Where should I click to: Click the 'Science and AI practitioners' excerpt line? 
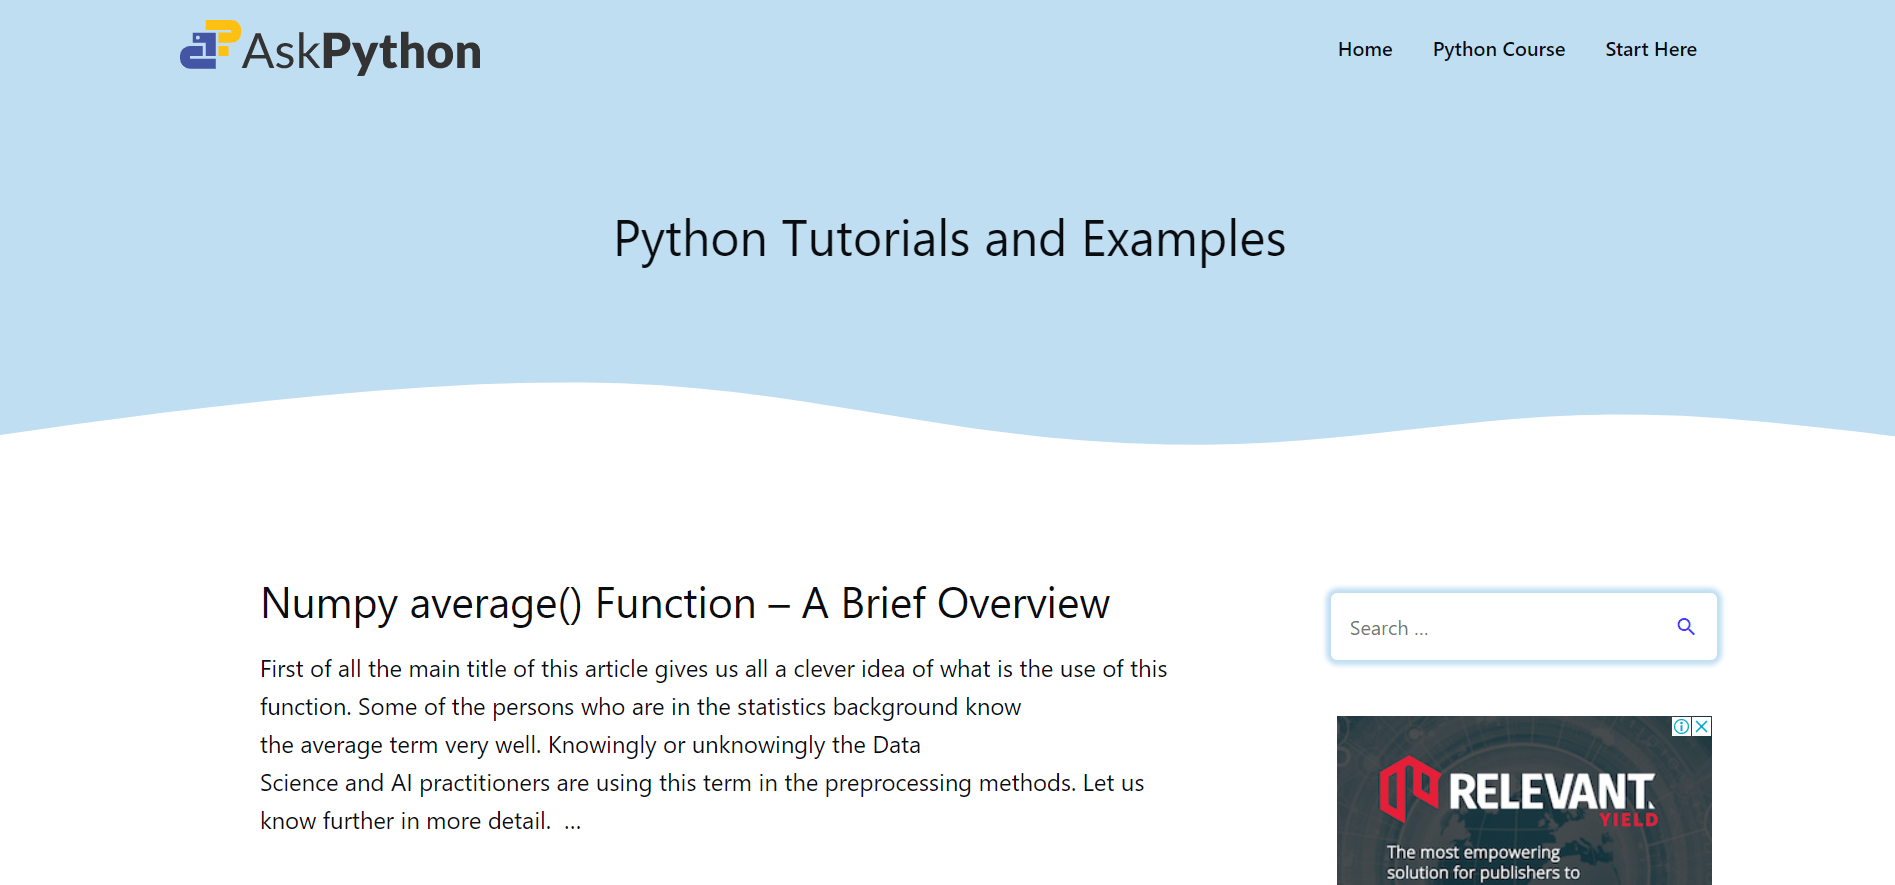click(x=701, y=783)
